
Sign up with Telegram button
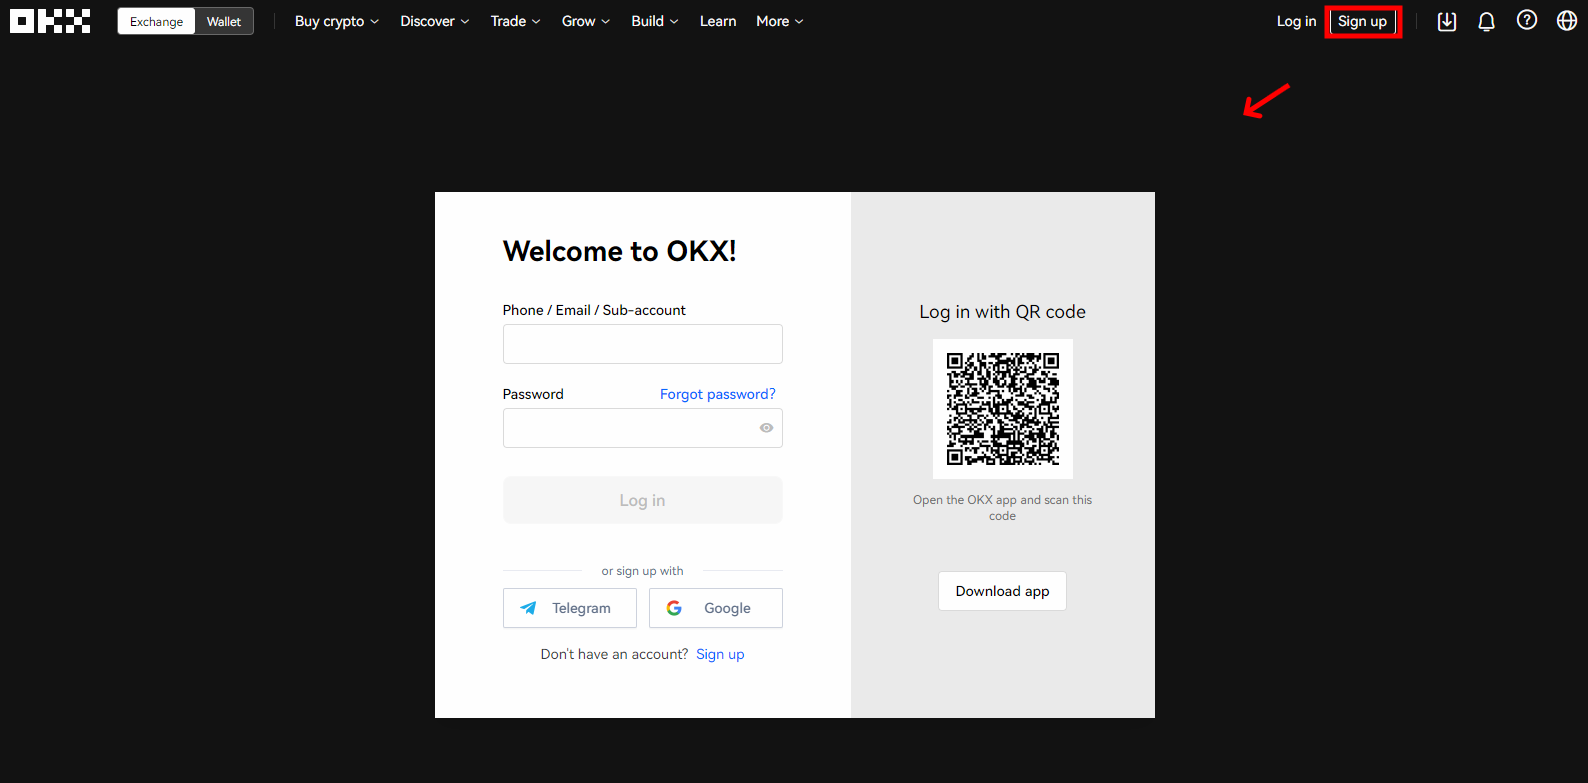570,608
